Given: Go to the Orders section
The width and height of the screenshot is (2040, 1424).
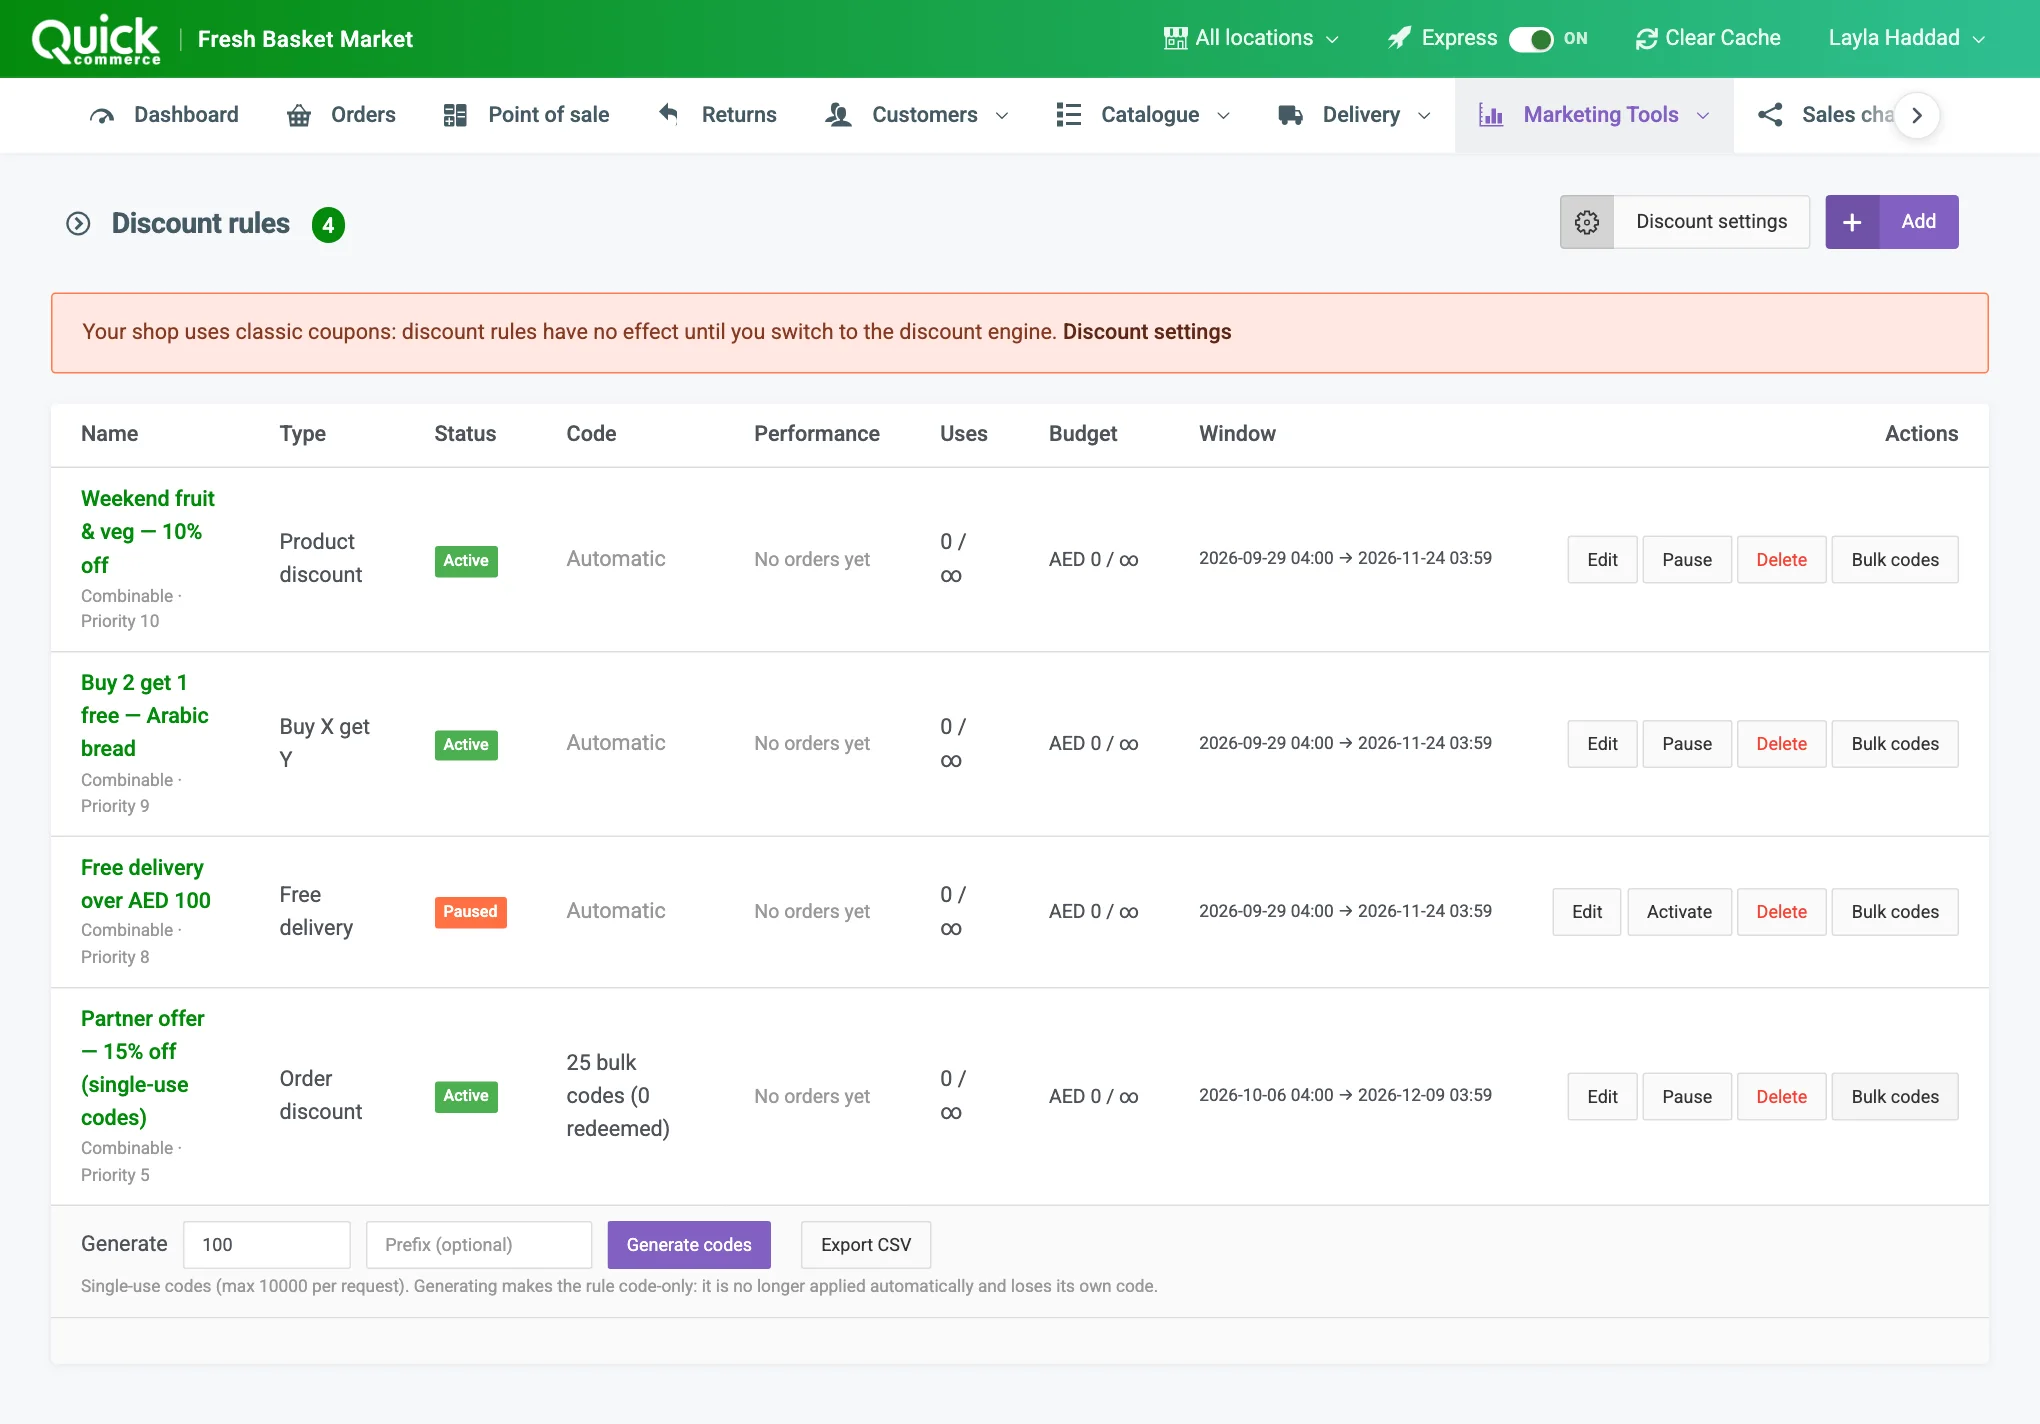Looking at the screenshot, I should [x=341, y=115].
